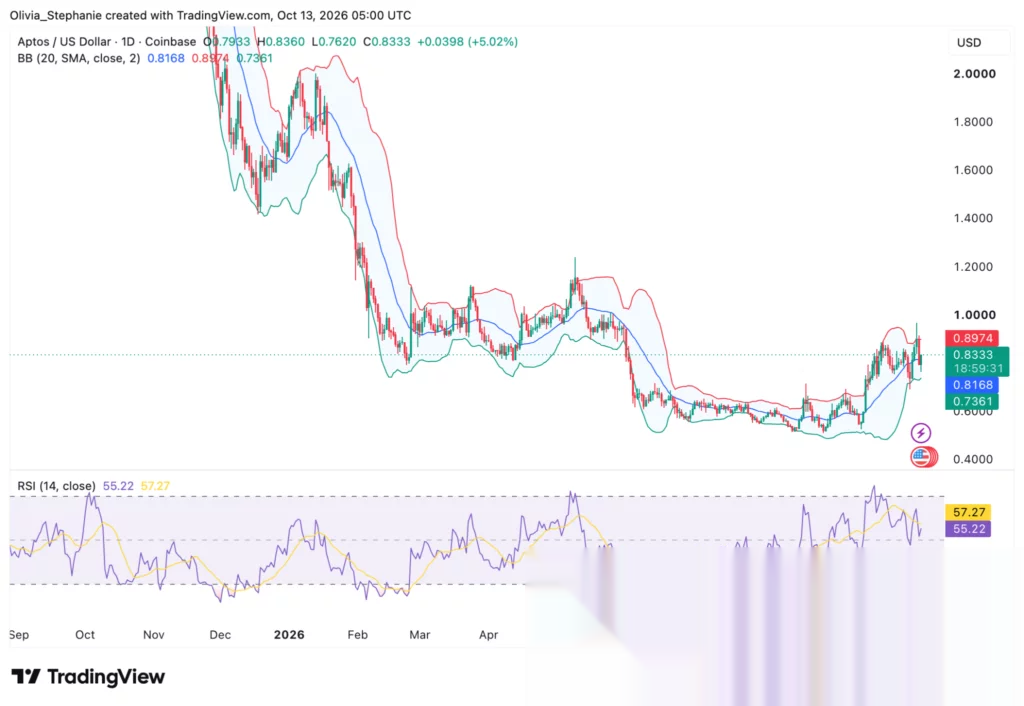The height and width of the screenshot is (706, 1024).
Task: Click the H0.8360 high value in header
Action: pos(281,42)
